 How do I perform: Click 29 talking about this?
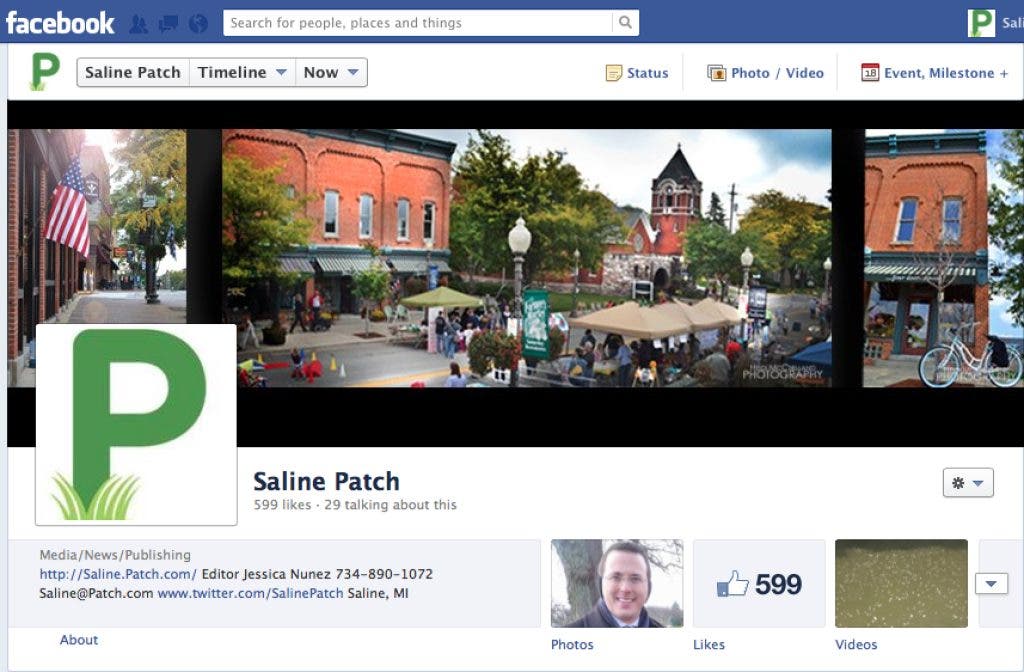coord(391,505)
